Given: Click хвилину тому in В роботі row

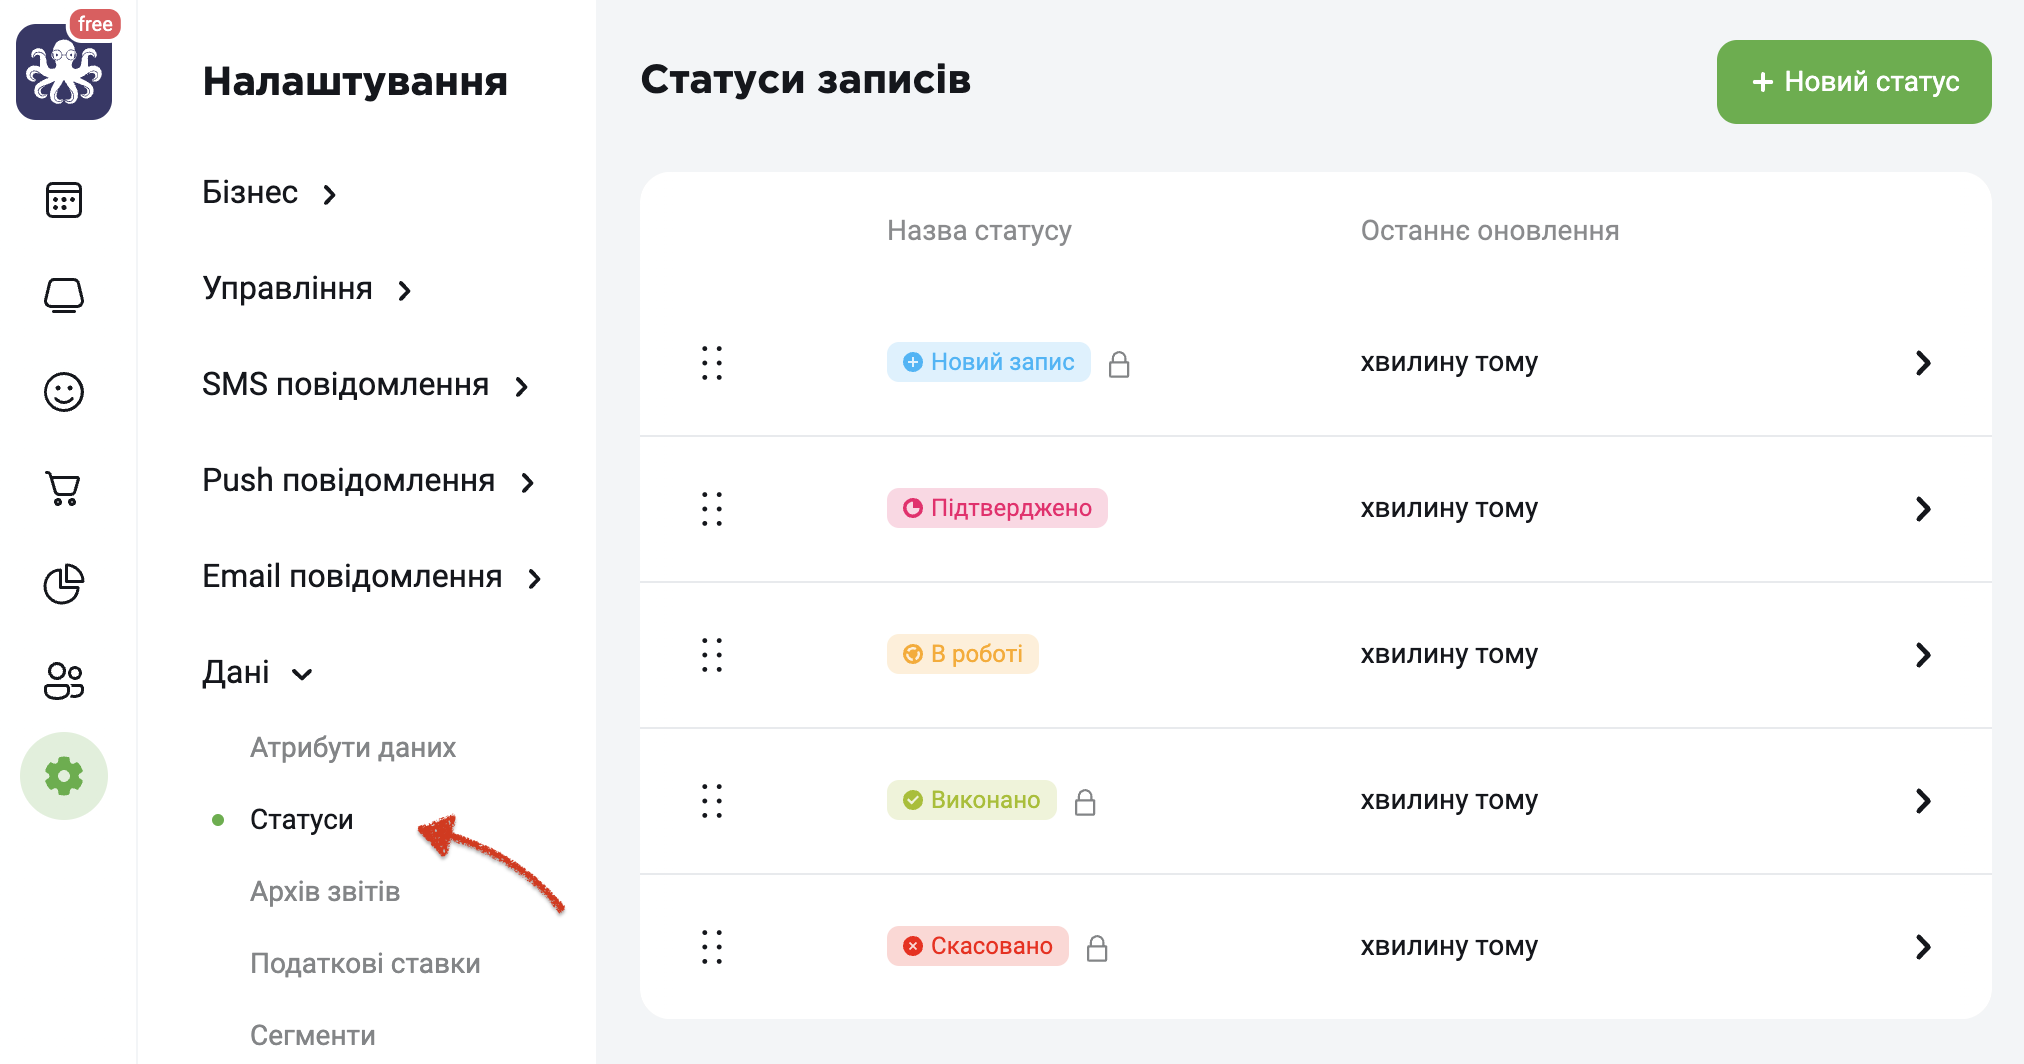Looking at the screenshot, I should 1449,654.
